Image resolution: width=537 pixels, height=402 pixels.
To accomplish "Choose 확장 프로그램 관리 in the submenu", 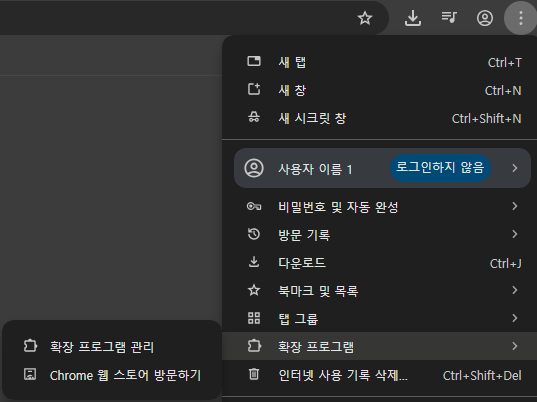I will (112, 347).
